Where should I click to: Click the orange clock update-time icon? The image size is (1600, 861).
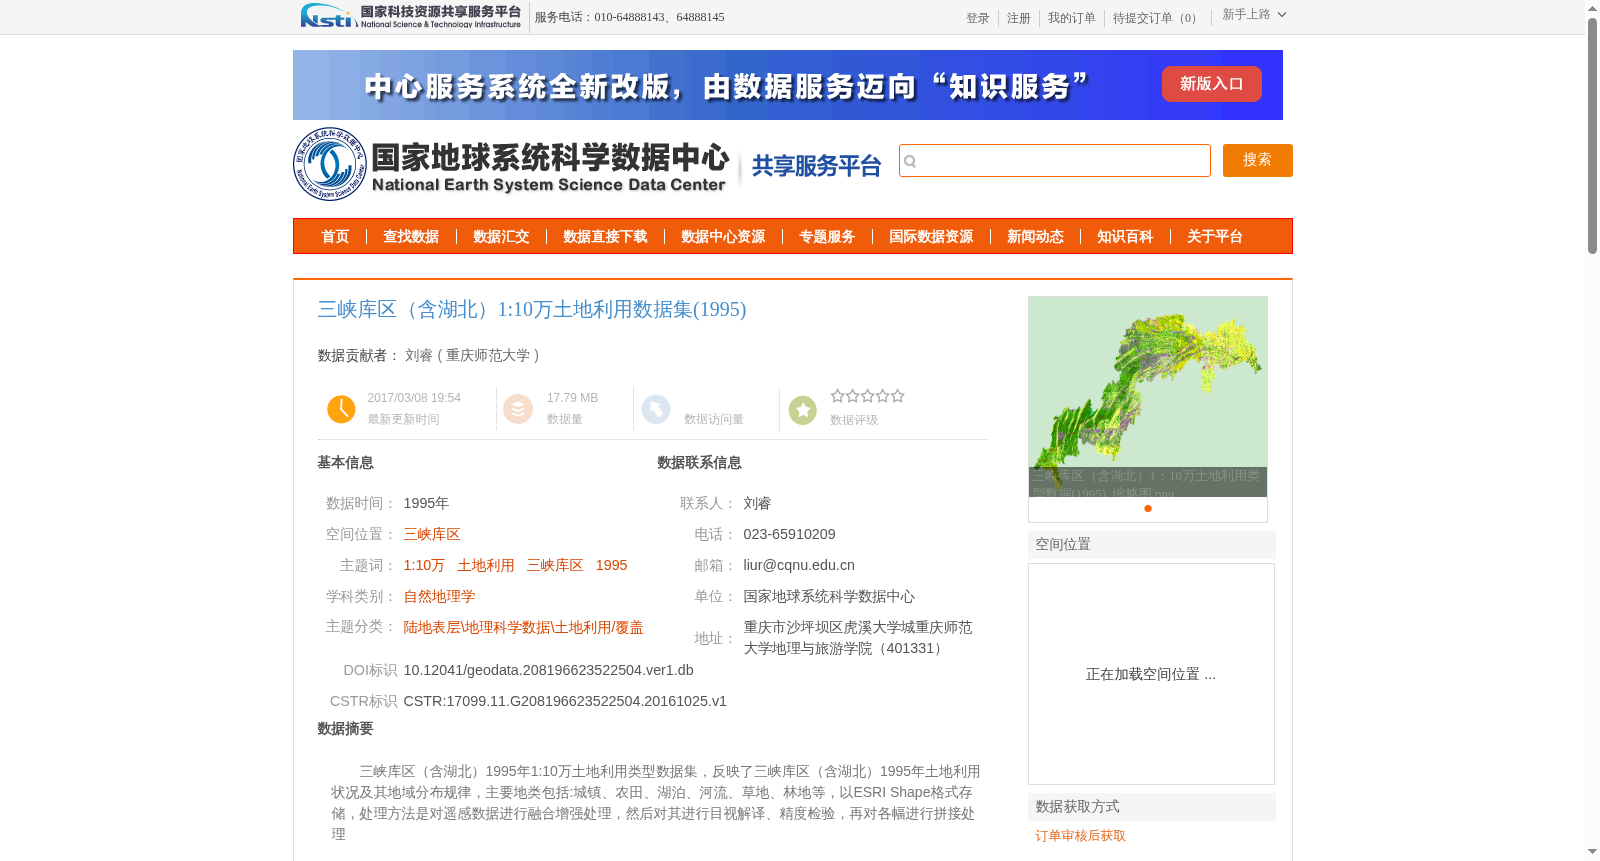pos(341,409)
